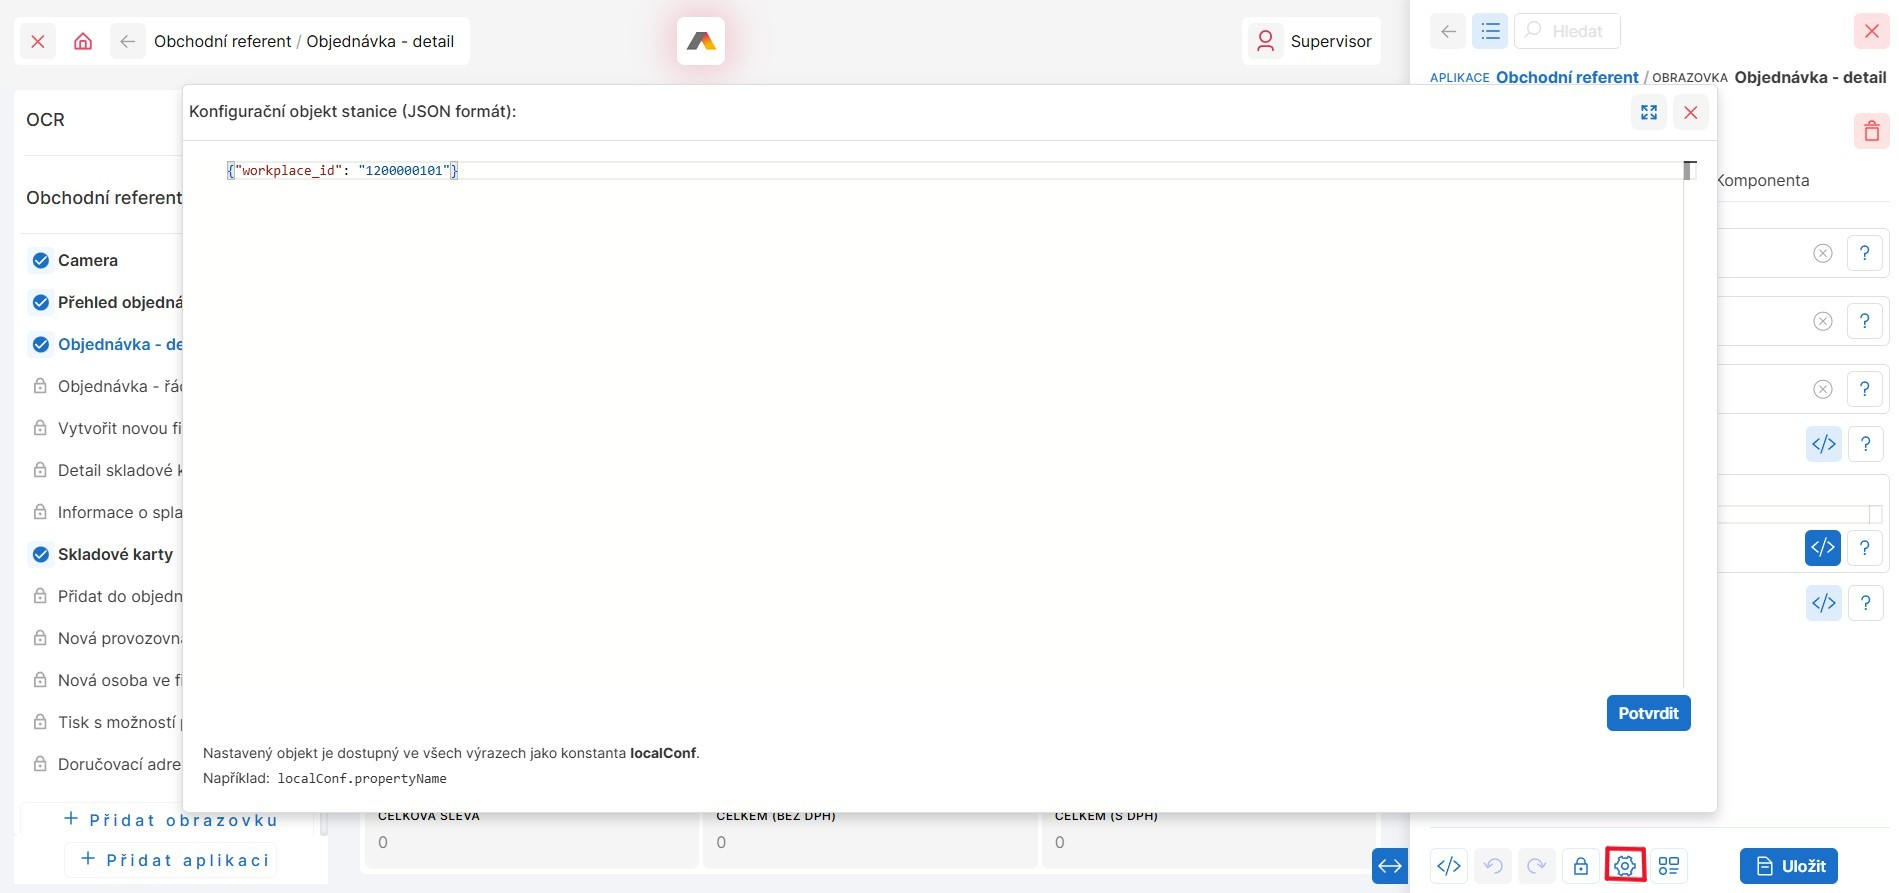Screen dimensions: 1899x893
Task: Open the Supervisor user menu
Action: (1312, 41)
